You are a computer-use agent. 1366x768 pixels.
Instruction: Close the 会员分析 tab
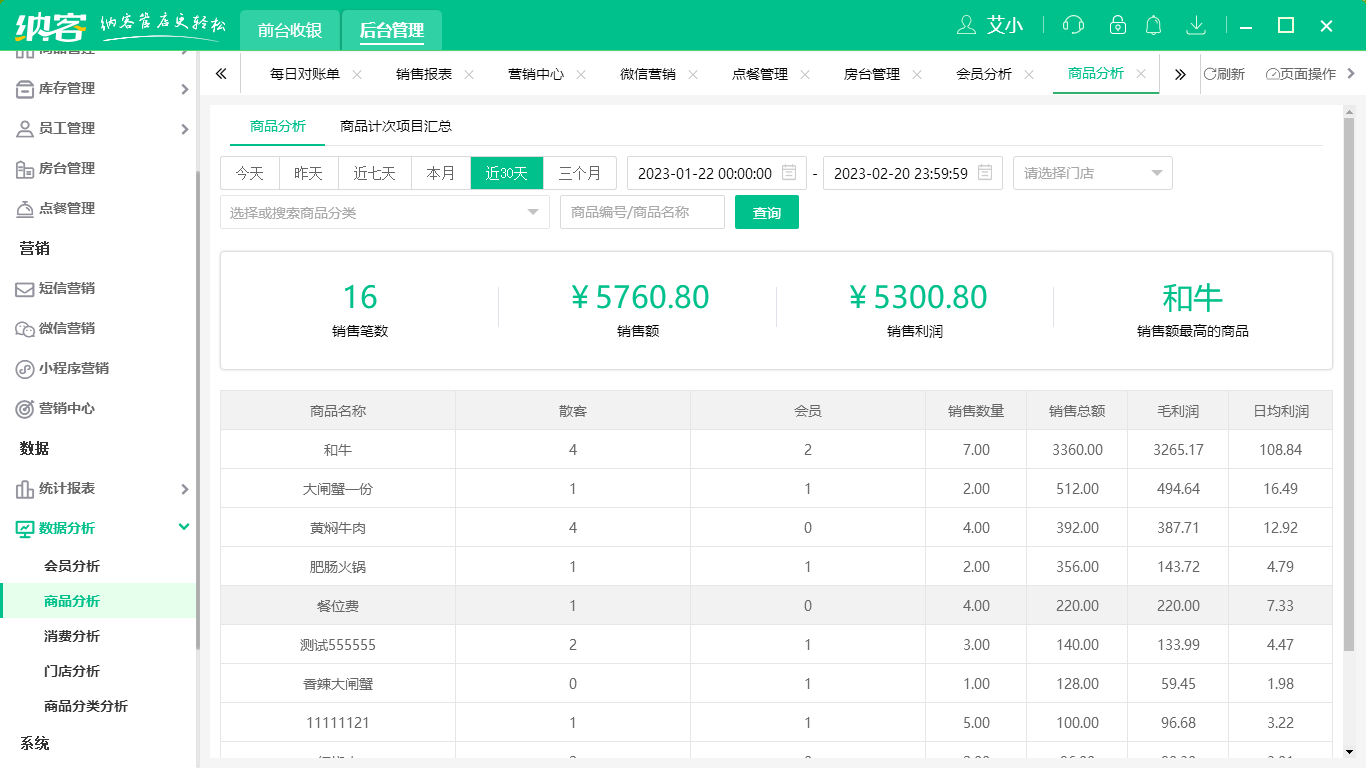coord(1029,74)
